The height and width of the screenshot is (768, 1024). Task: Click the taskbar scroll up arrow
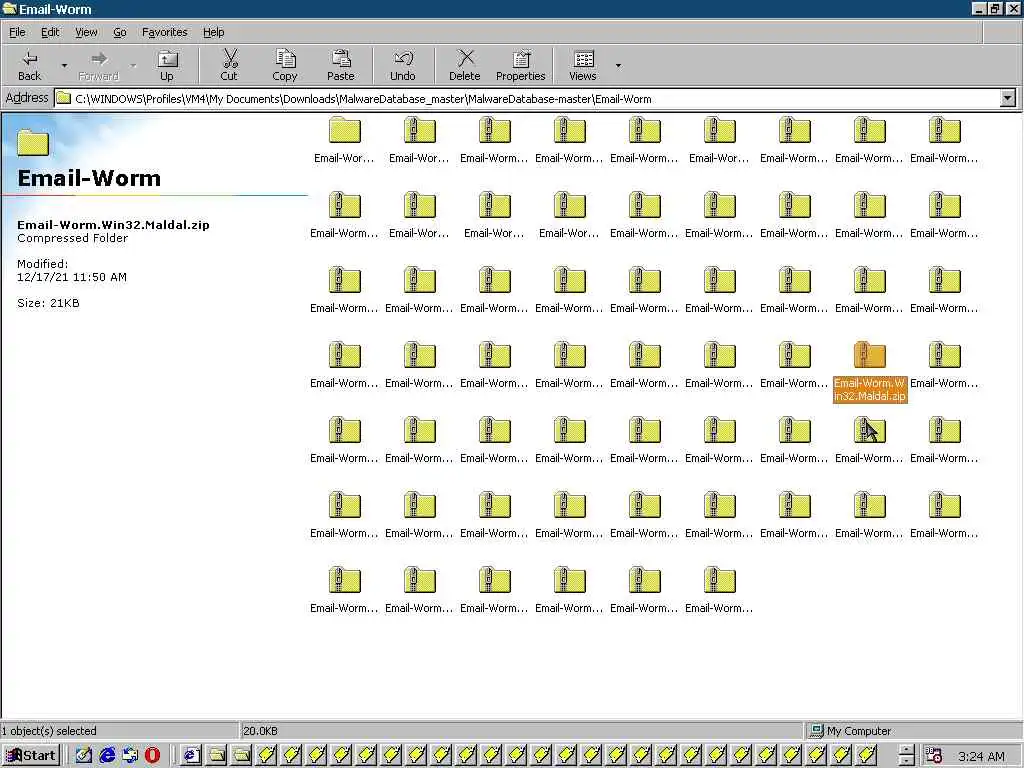906,750
